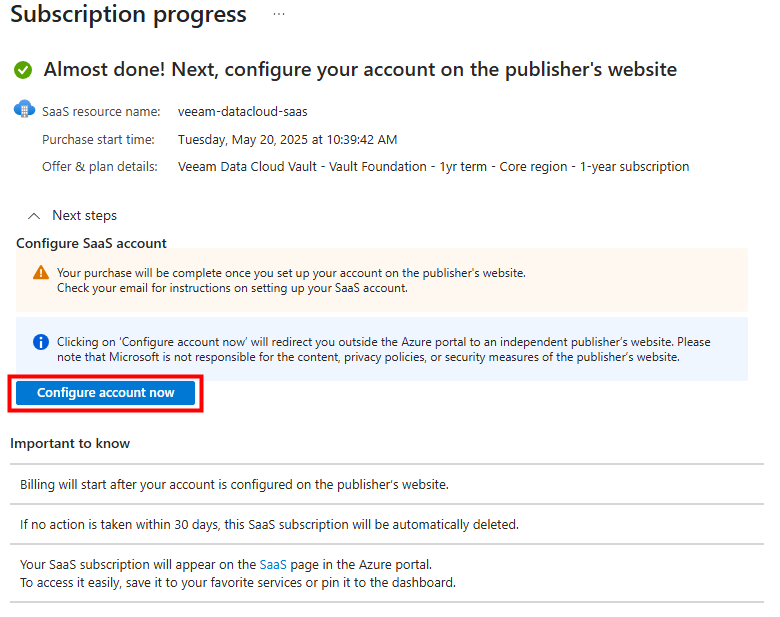Click the Microsoft is not responsible disclaimer text
This screenshot has width=780, height=617.
coord(368,357)
